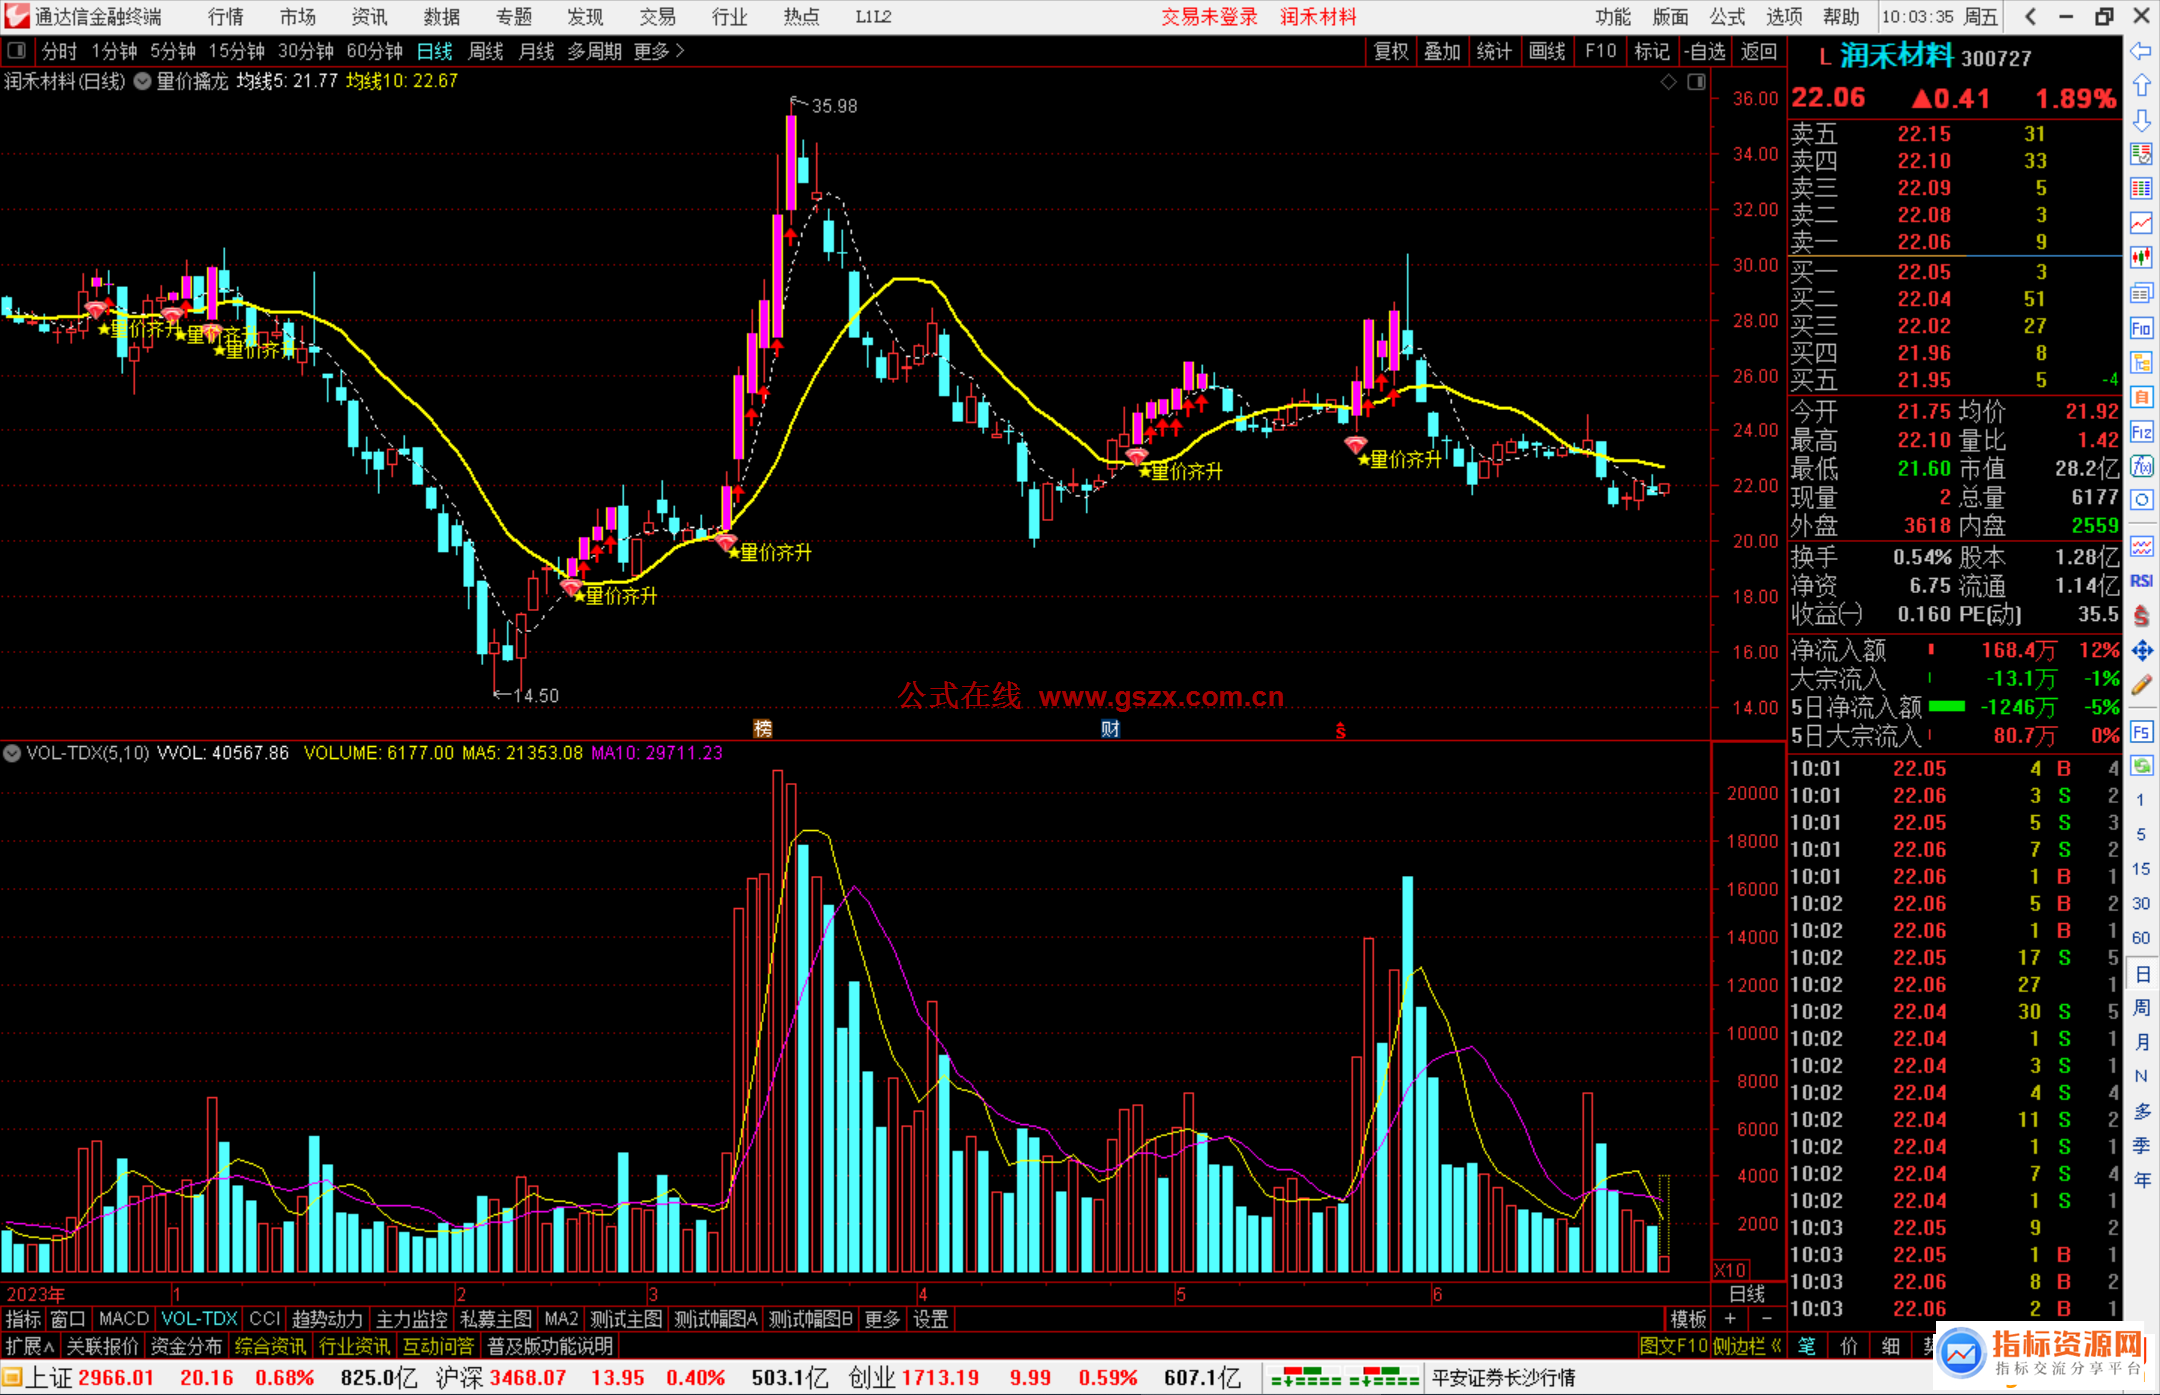This screenshot has width=2160, height=1395.
Task: Open the 模板 template selector
Action: pyautogui.click(x=1689, y=1320)
